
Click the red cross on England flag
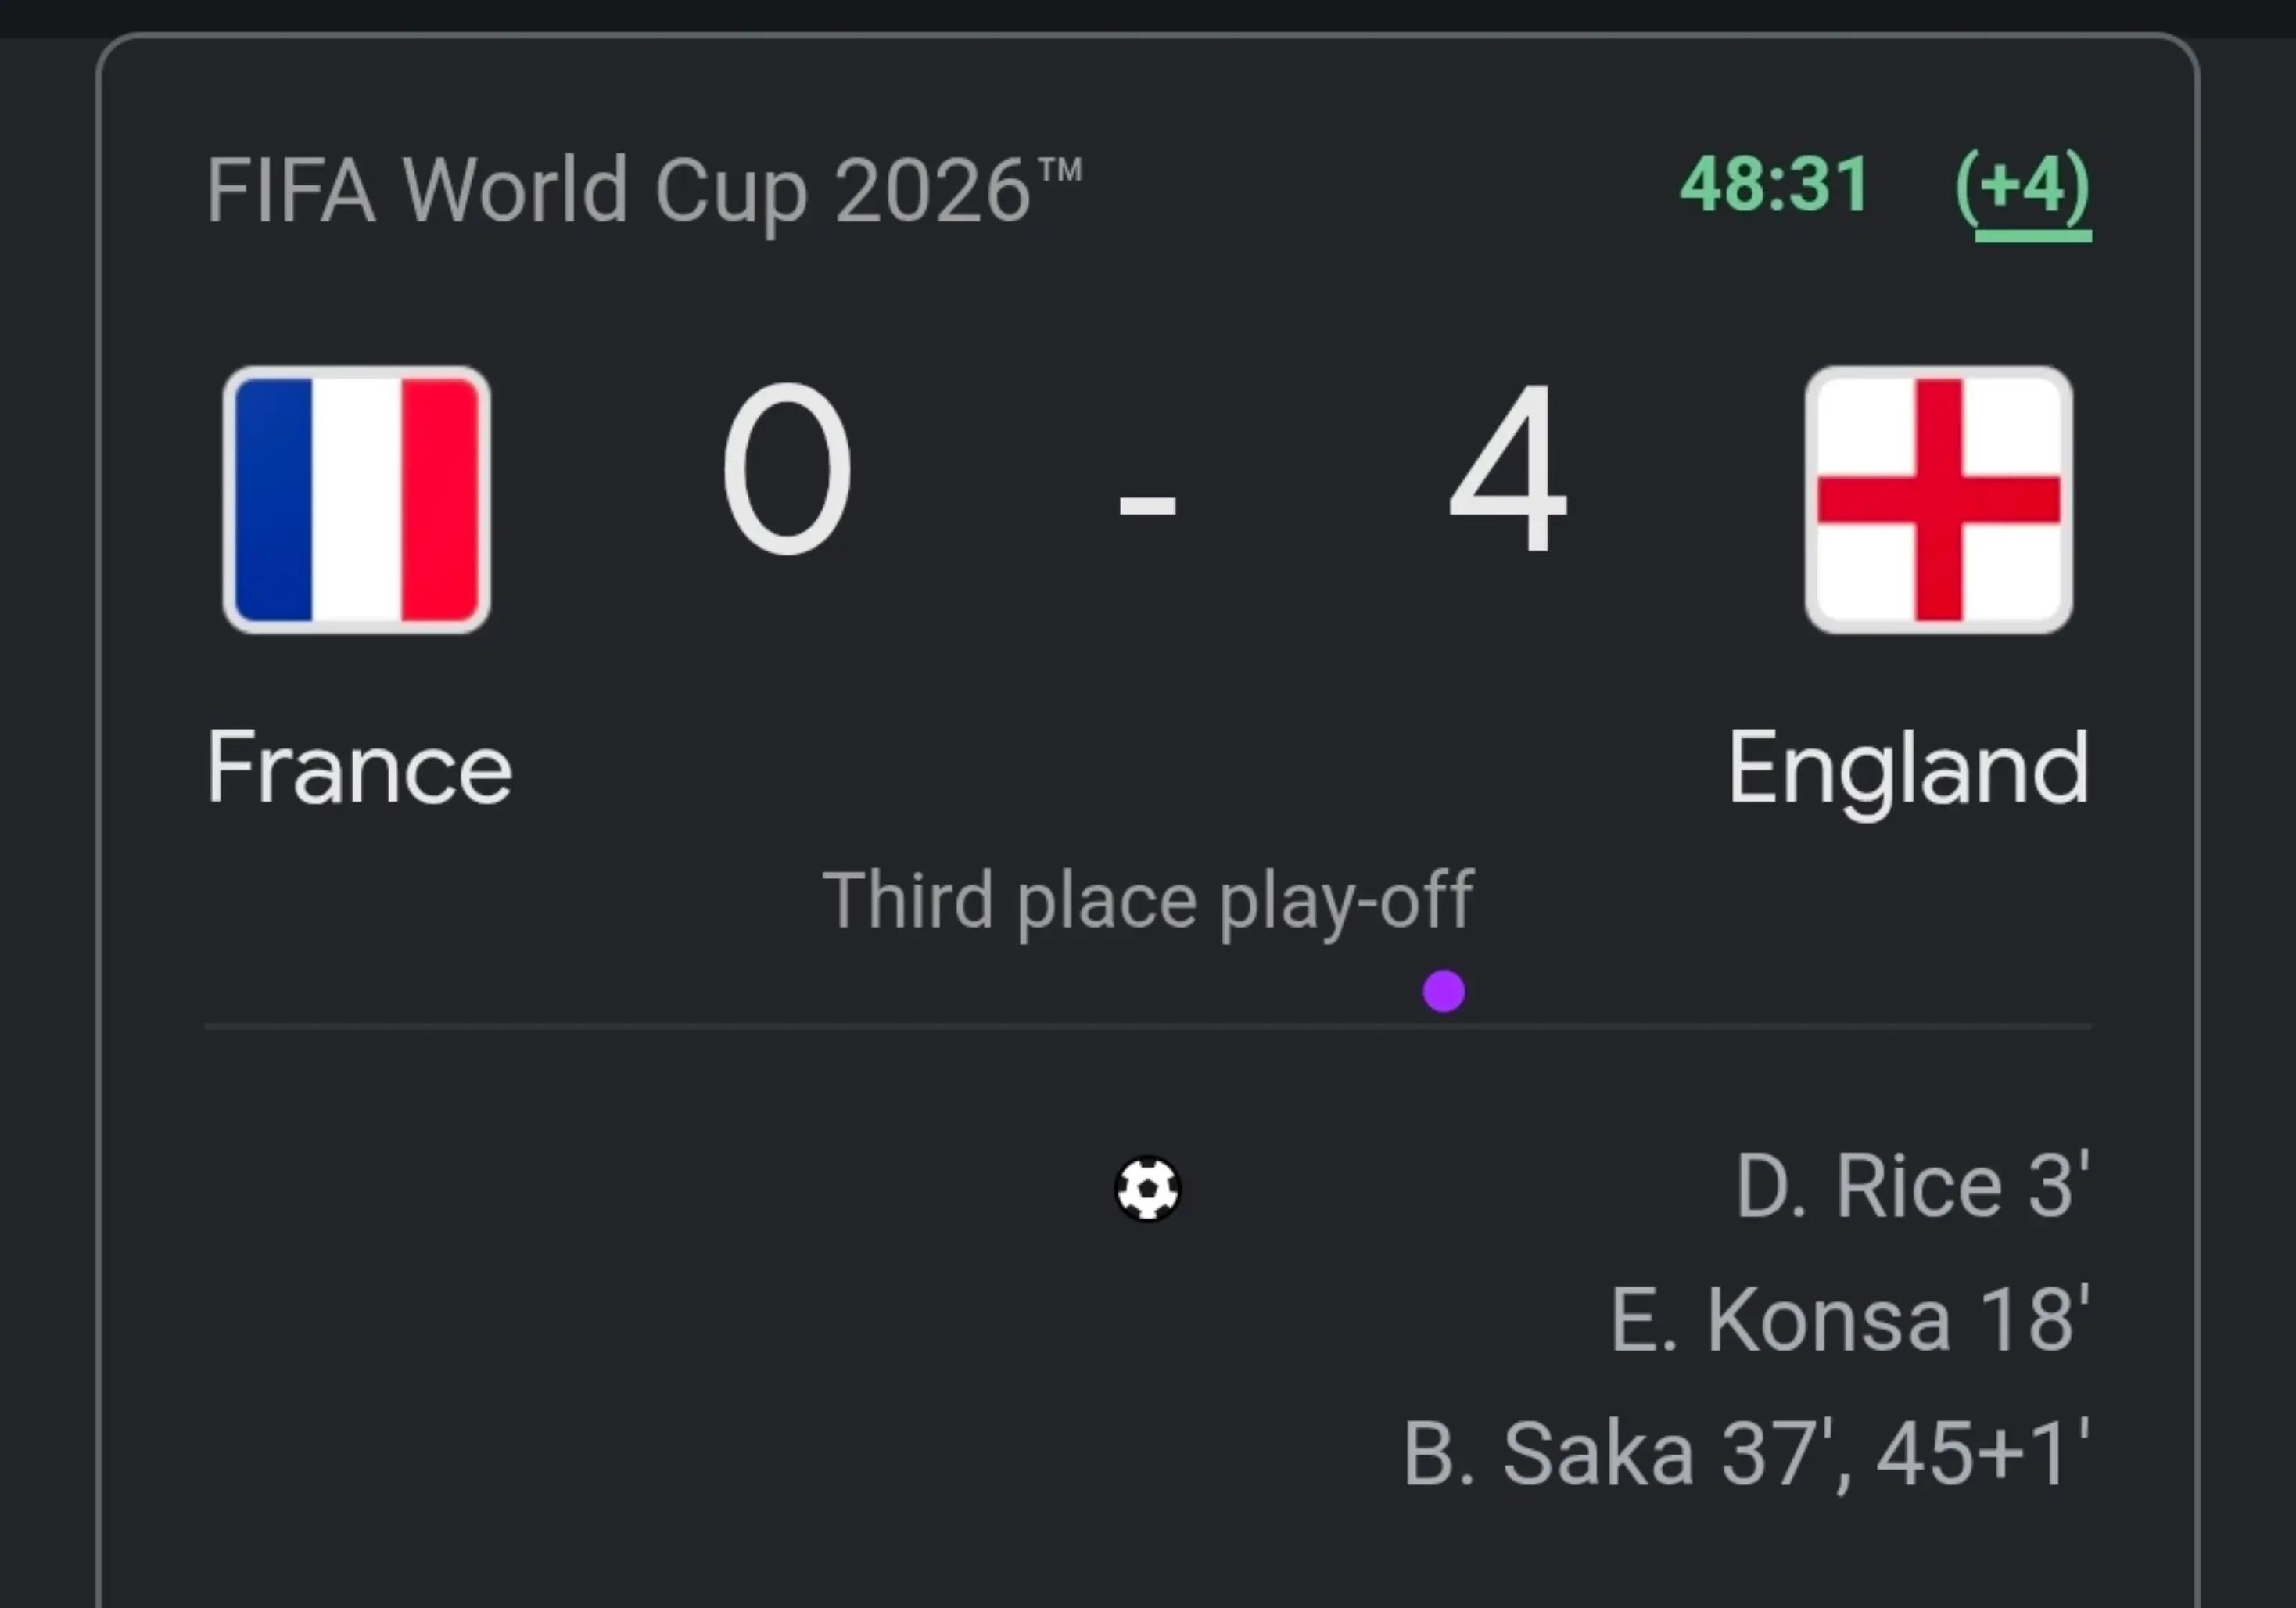pos(1939,499)
